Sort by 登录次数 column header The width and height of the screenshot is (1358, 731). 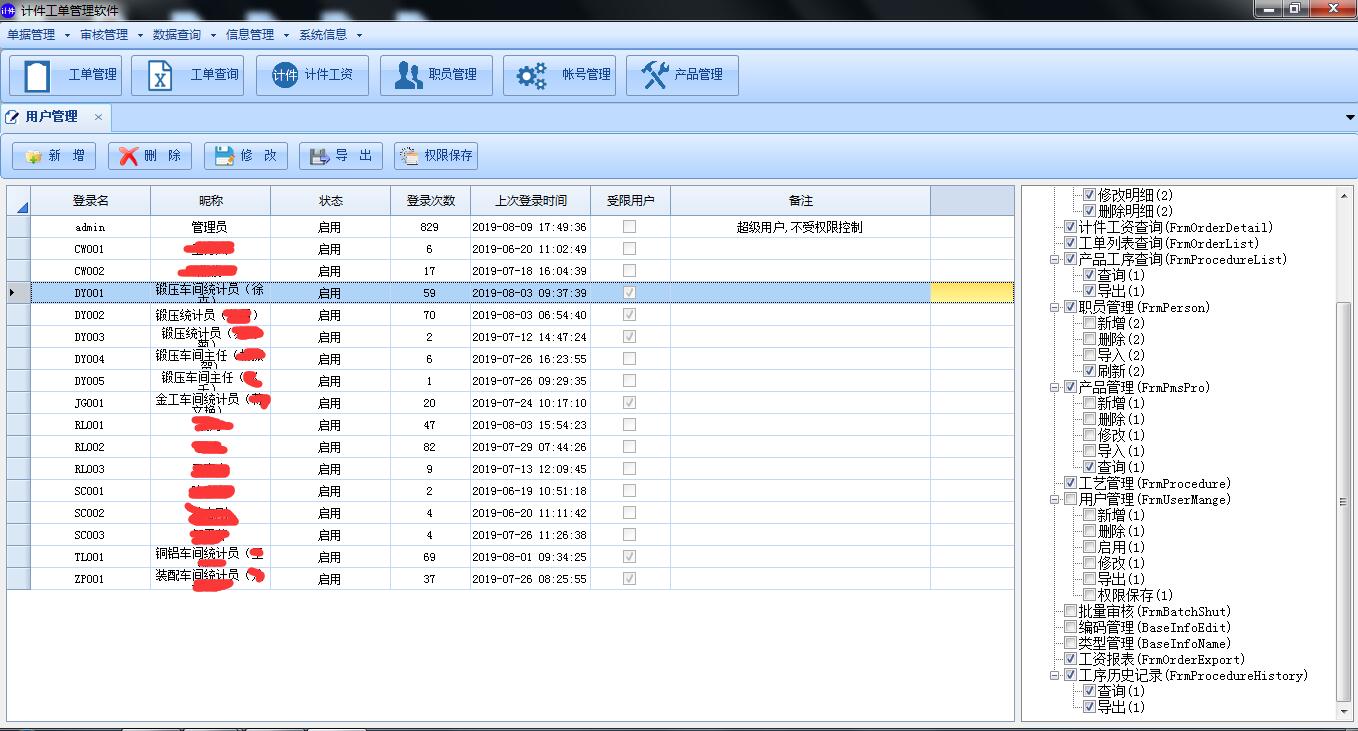(x=430, y=200)
